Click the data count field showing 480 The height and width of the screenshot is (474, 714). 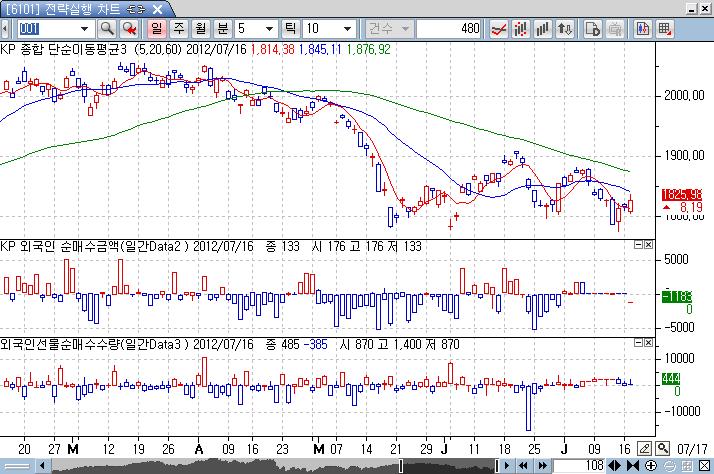(x=451, y=28)
